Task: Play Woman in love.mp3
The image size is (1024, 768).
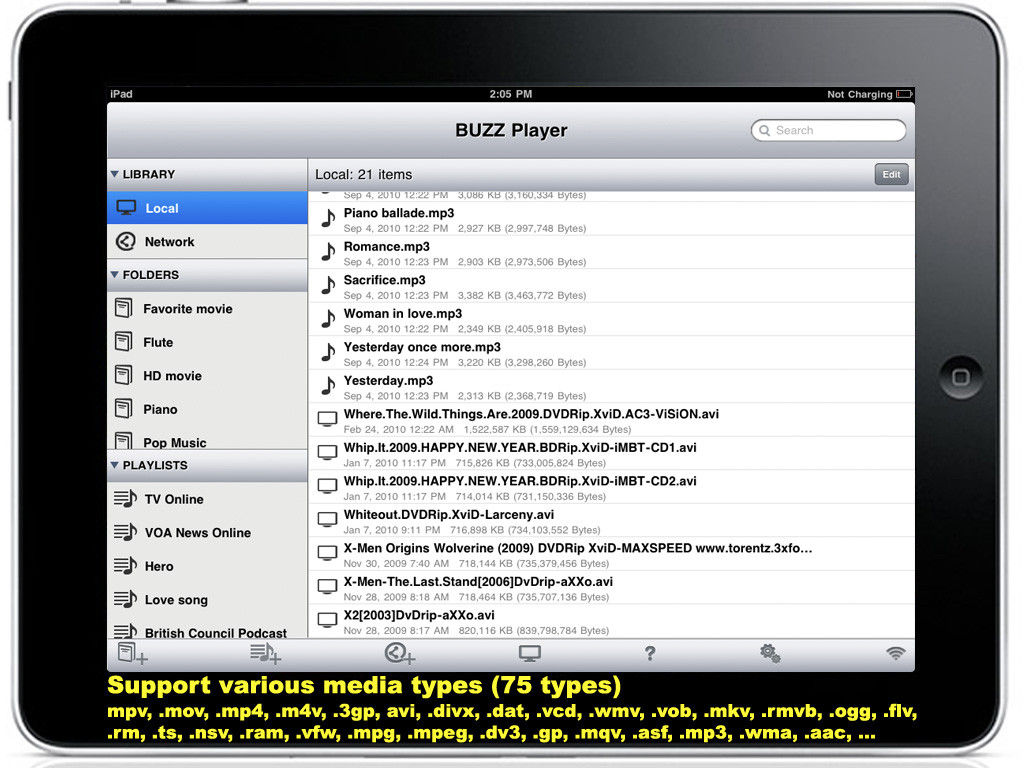Action: pyautogui.click(x=611, y=319)
